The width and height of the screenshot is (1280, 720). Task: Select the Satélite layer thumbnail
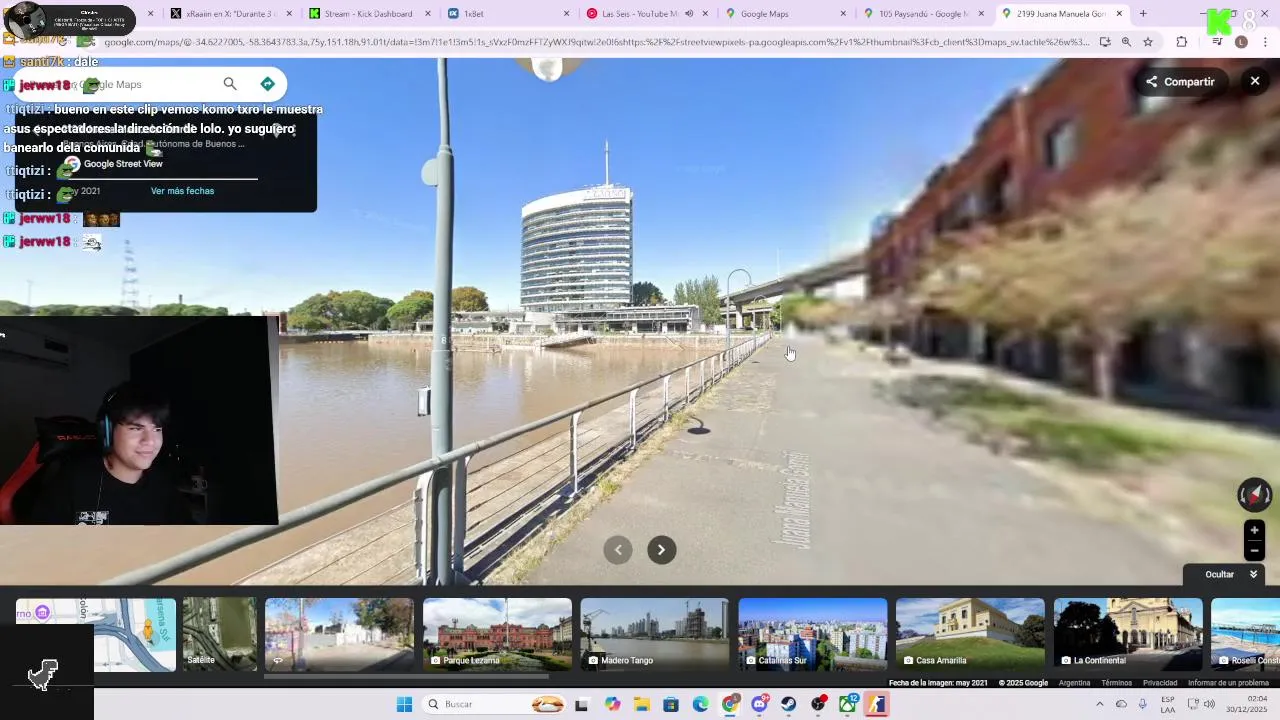[x=220, y=634]
